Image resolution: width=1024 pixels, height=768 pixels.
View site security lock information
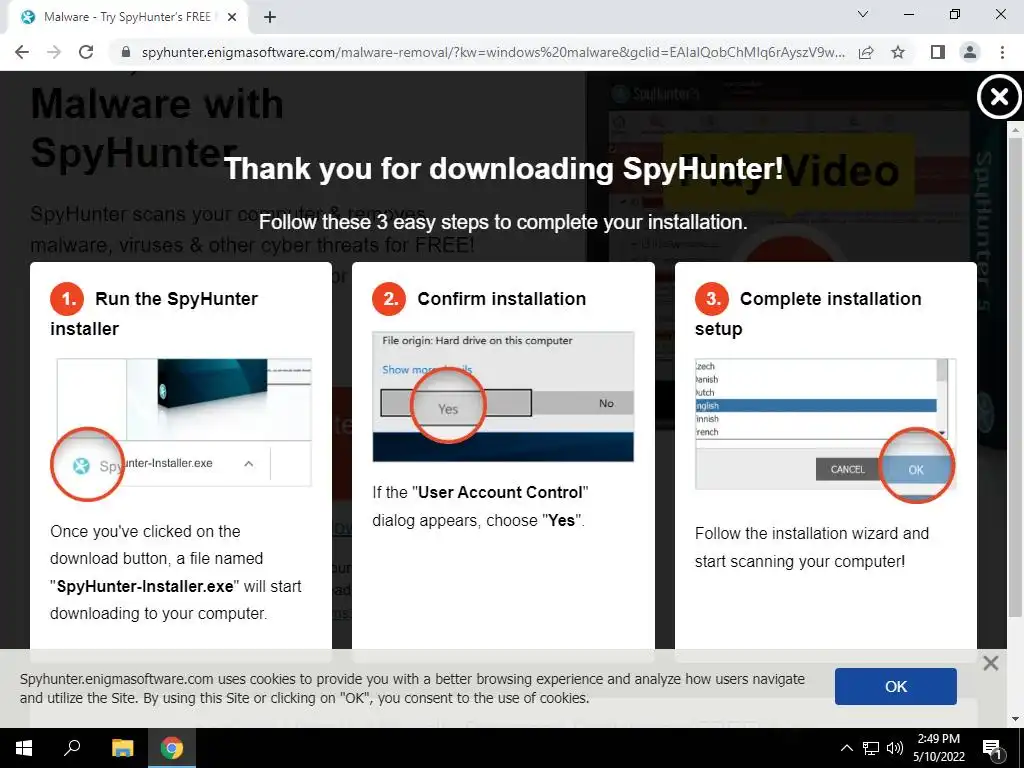pos(126,52)
